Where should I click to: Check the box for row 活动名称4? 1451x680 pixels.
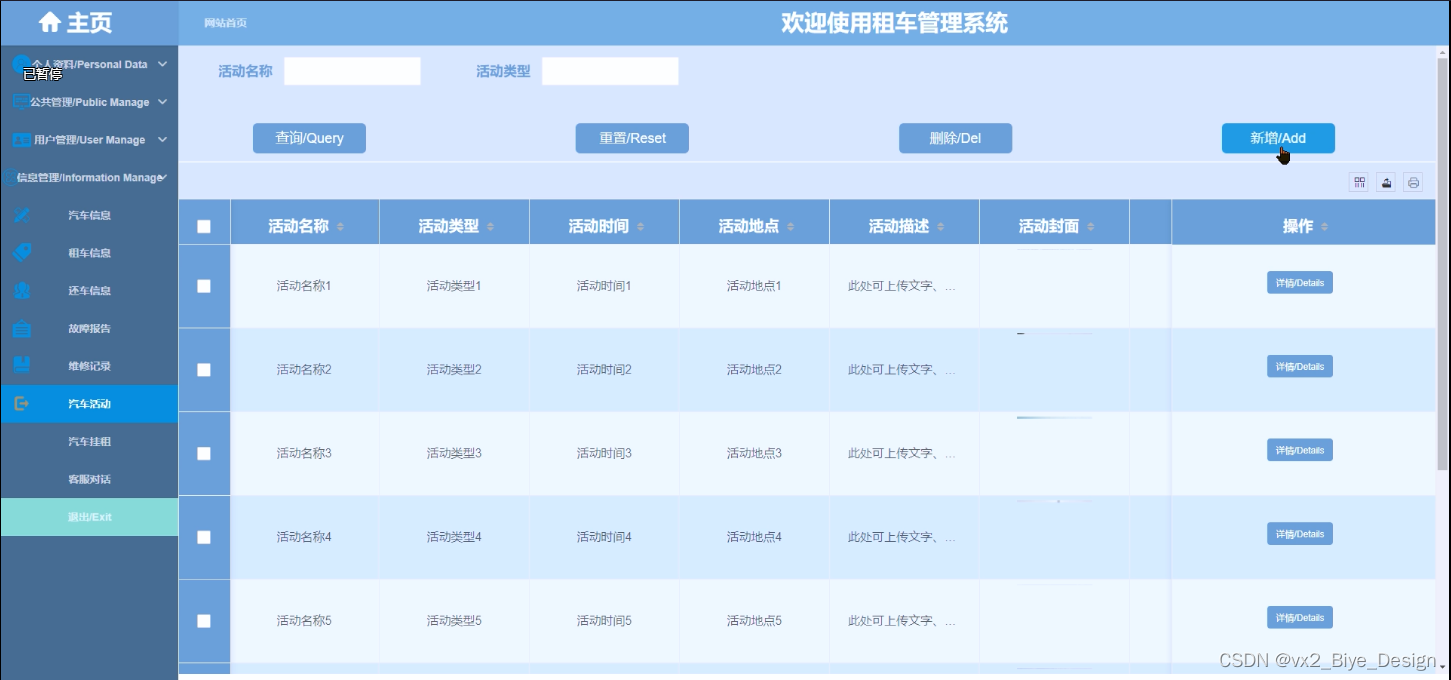(204, 537)
